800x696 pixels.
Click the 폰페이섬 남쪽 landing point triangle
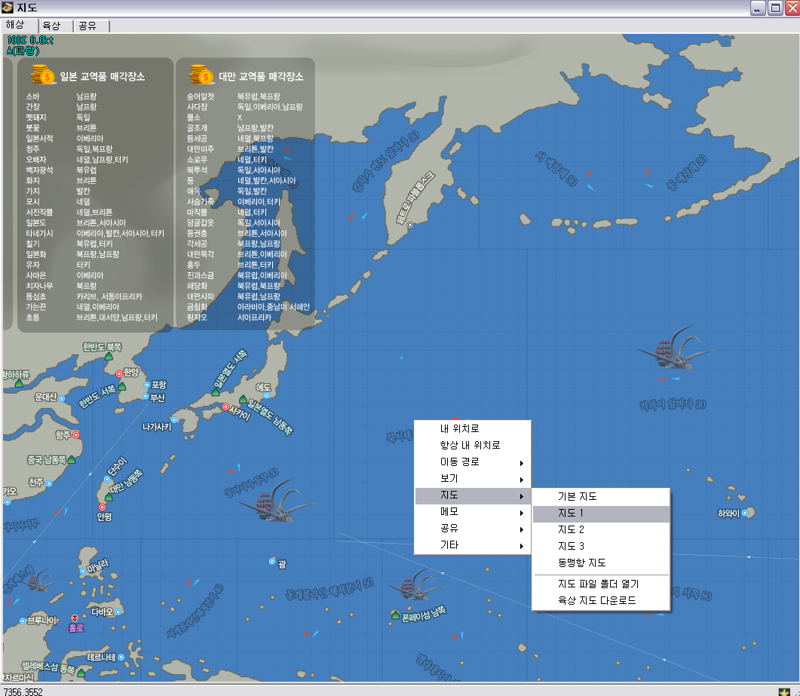395,614
